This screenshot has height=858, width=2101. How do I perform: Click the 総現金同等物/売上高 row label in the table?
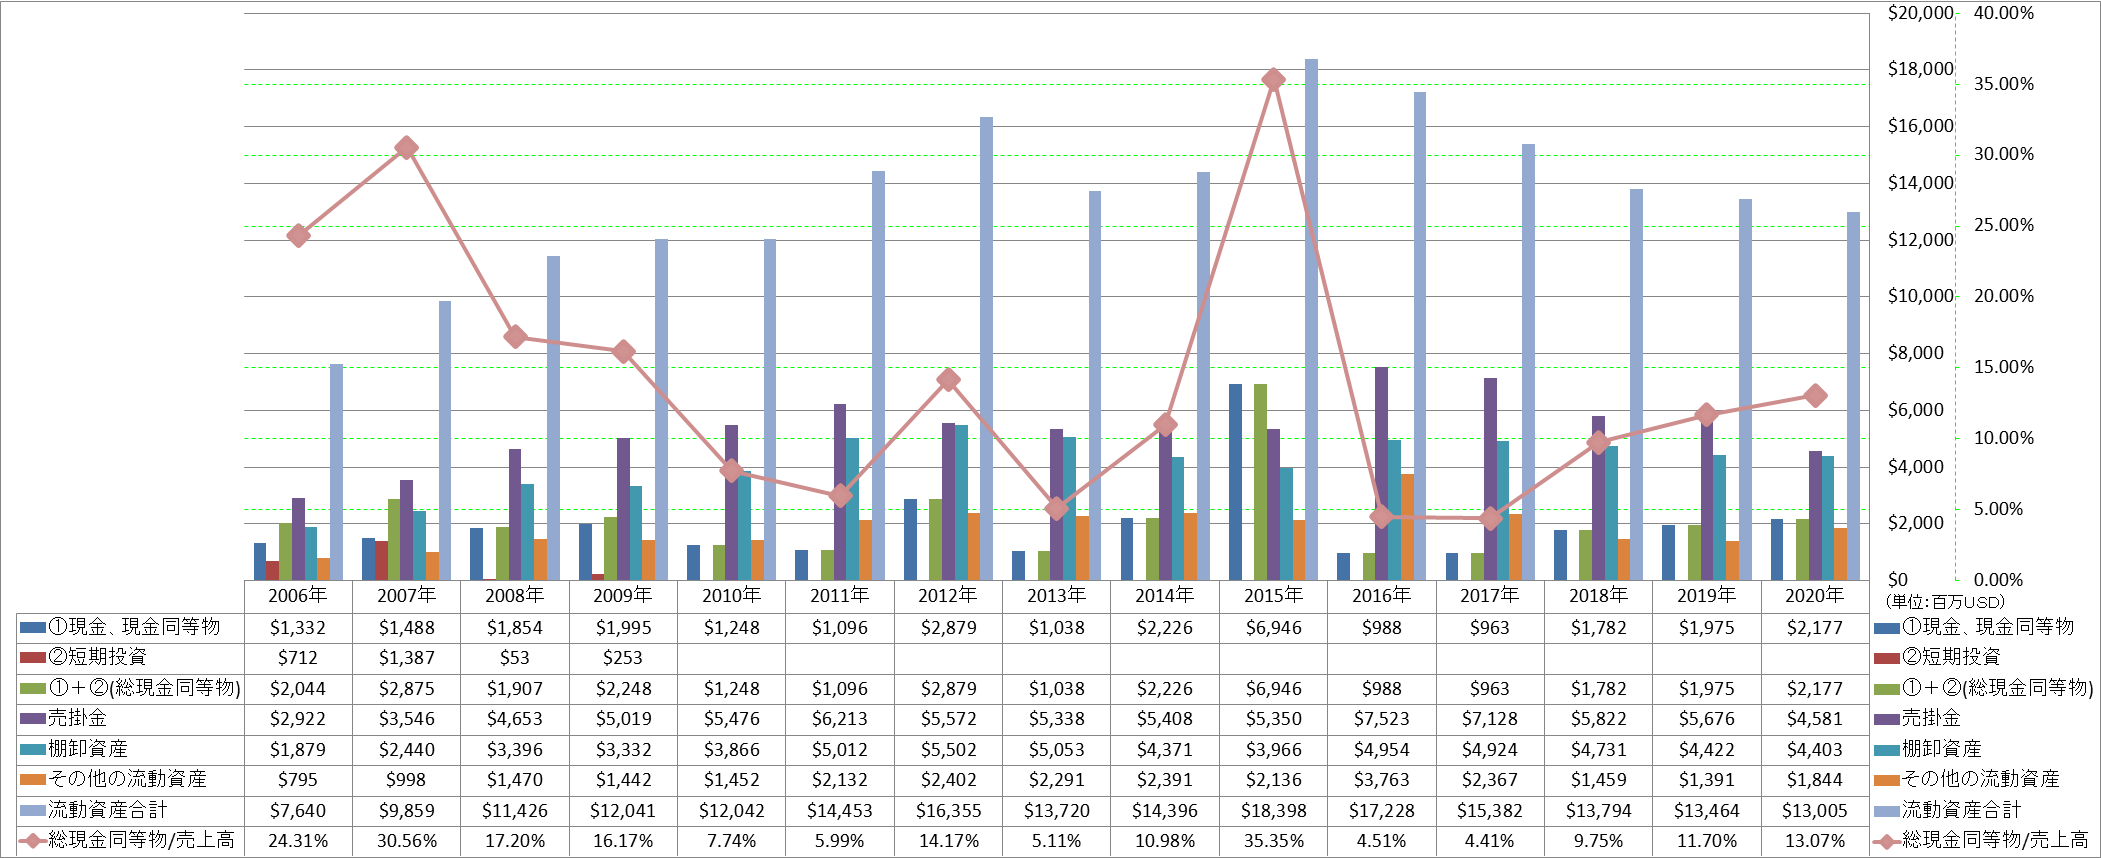(x=142, y=841)
